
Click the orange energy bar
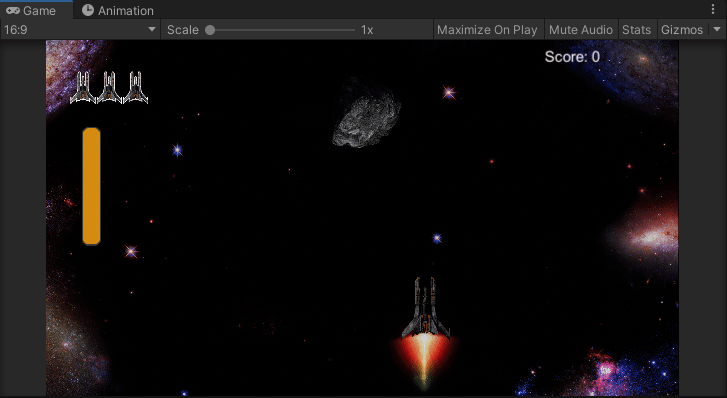tap(91, 186)
